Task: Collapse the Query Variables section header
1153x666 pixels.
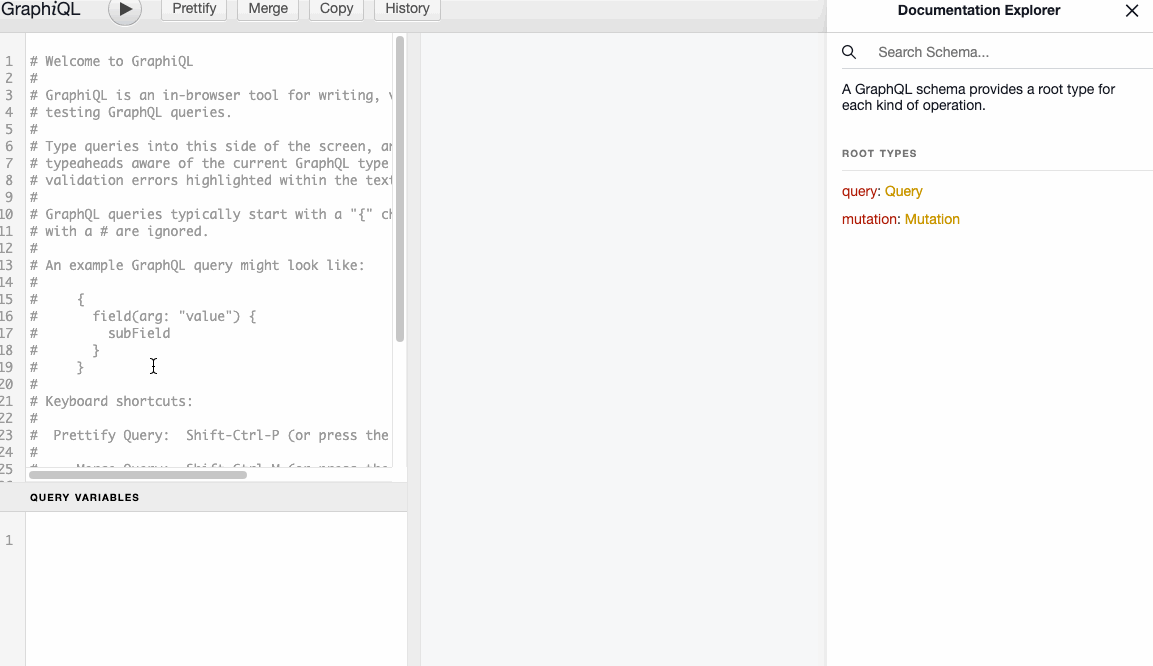Action: coord(85,497)
